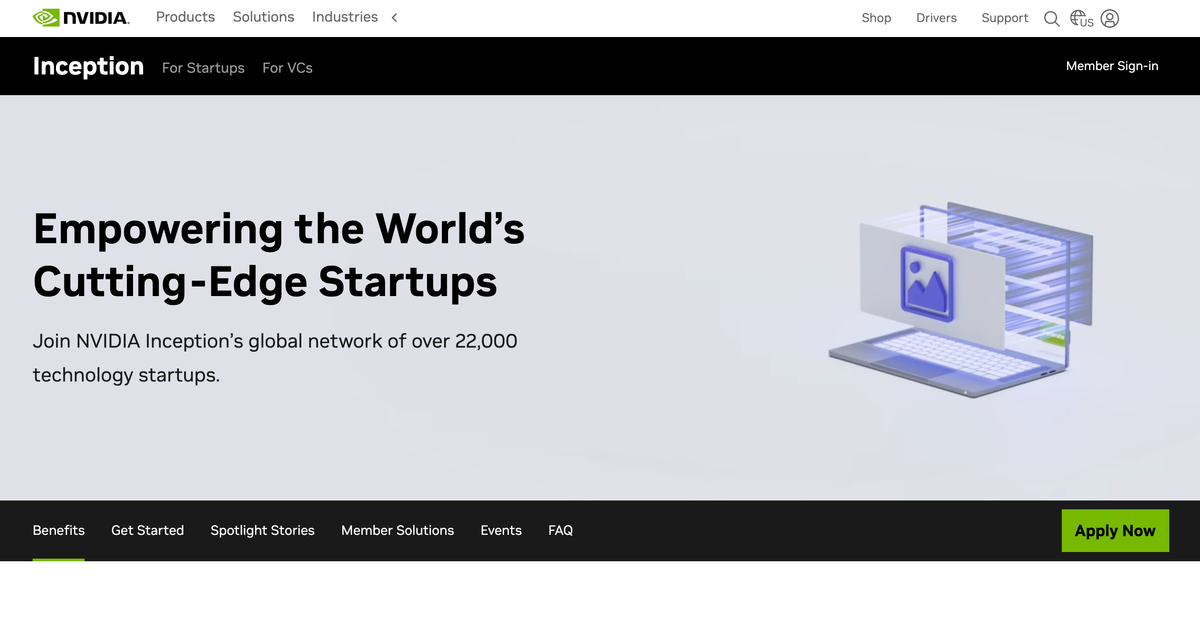Open the Industries menu
The height and width of the screenshot is (630, 1200).
click(x=344, y=17)
